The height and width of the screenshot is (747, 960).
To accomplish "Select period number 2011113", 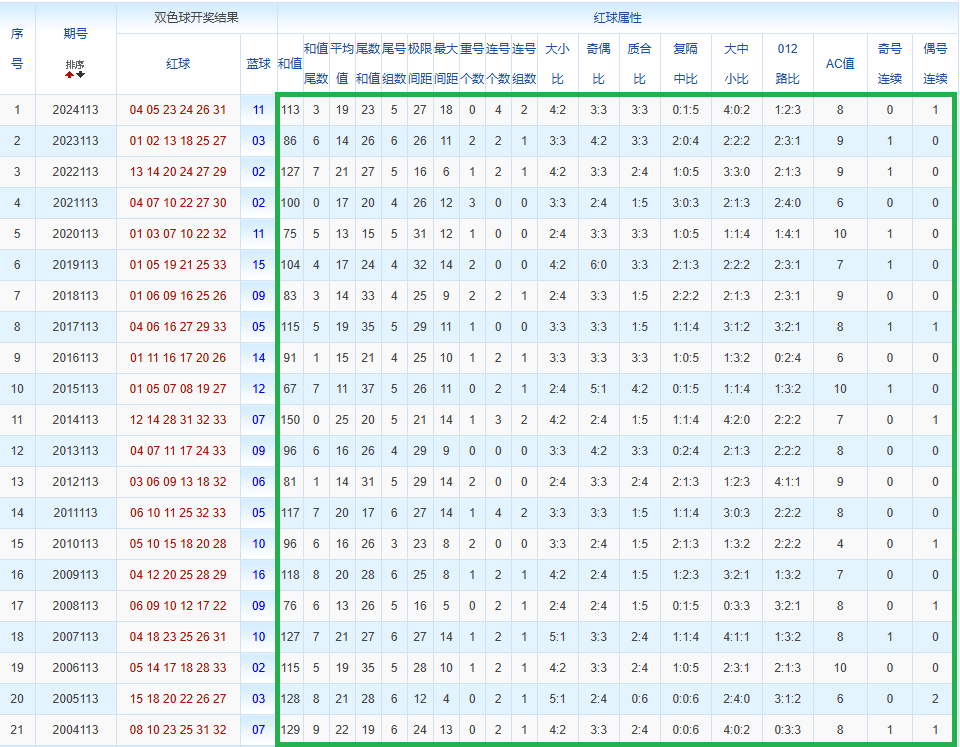I will pos(75,513).
